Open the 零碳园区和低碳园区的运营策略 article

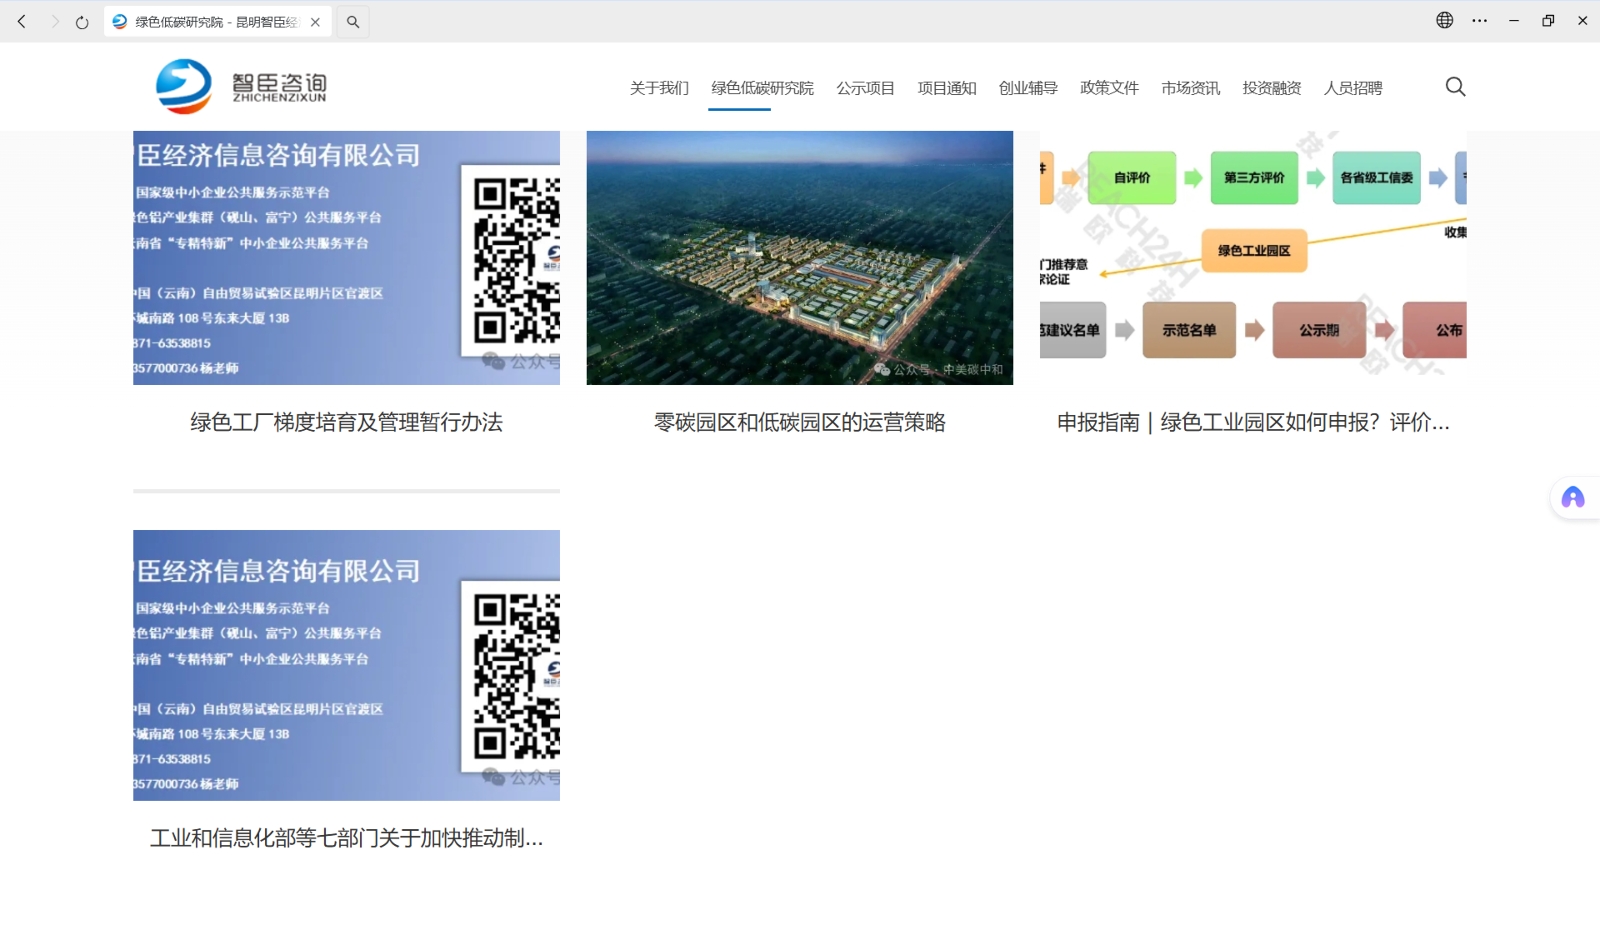click(799, 422)
